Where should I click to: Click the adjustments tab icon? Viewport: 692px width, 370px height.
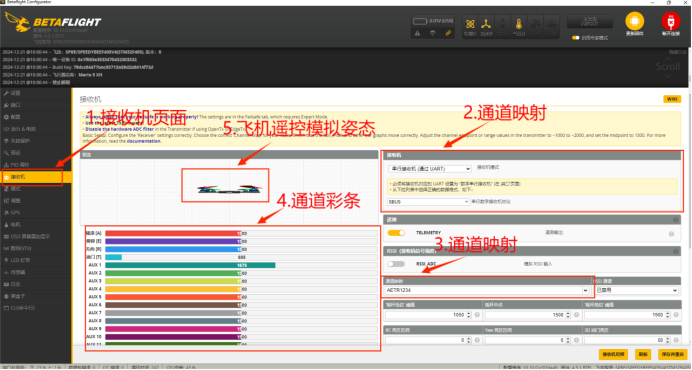(x=6, y=200)
